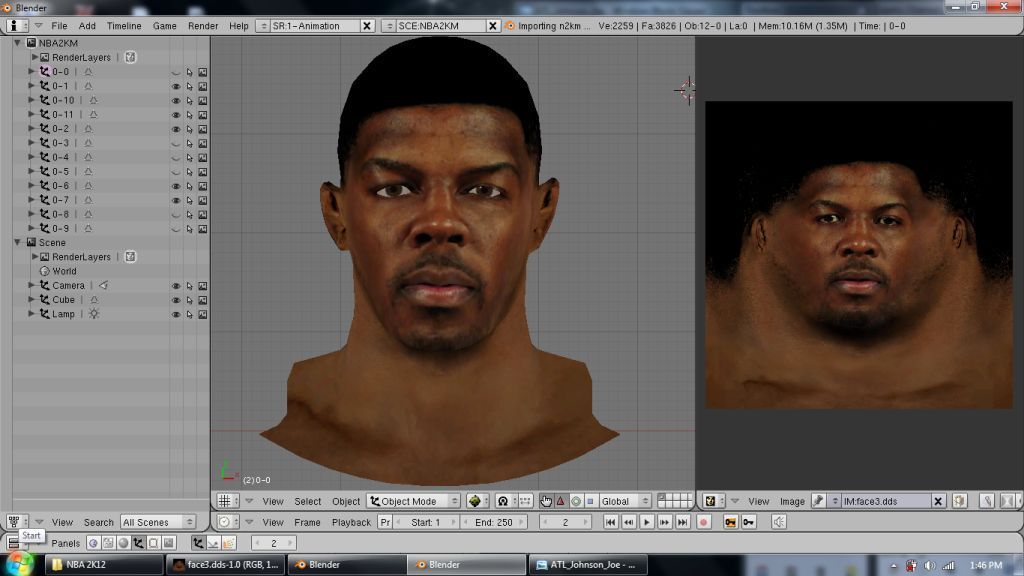Toggle renderability icon for Lamp
Image resolution: width=1024 pixels, height=576 pixels.
[x=203, y=315]
